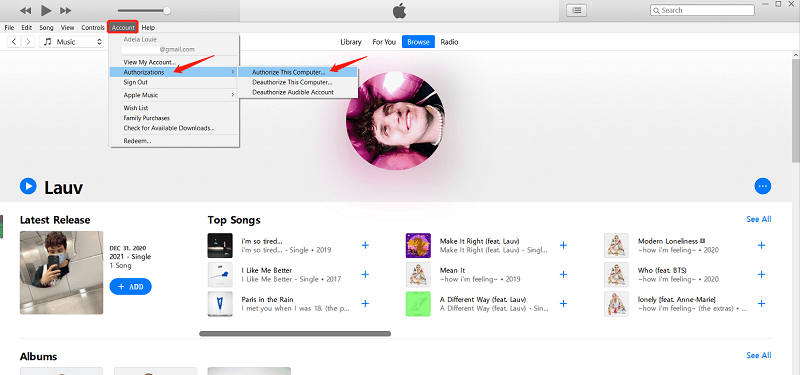Click the Top Songs section heading
This screenshot has height=375, width=800.
pos(234,220)
